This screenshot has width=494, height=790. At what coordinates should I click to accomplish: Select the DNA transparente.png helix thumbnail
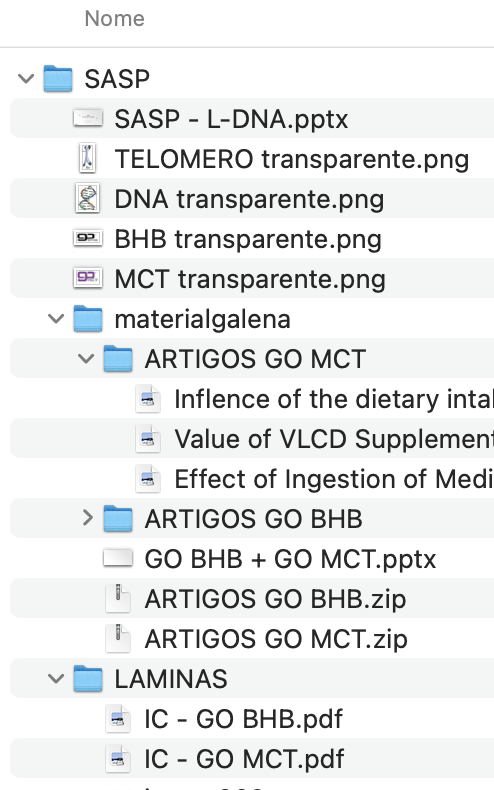point(88,199)
